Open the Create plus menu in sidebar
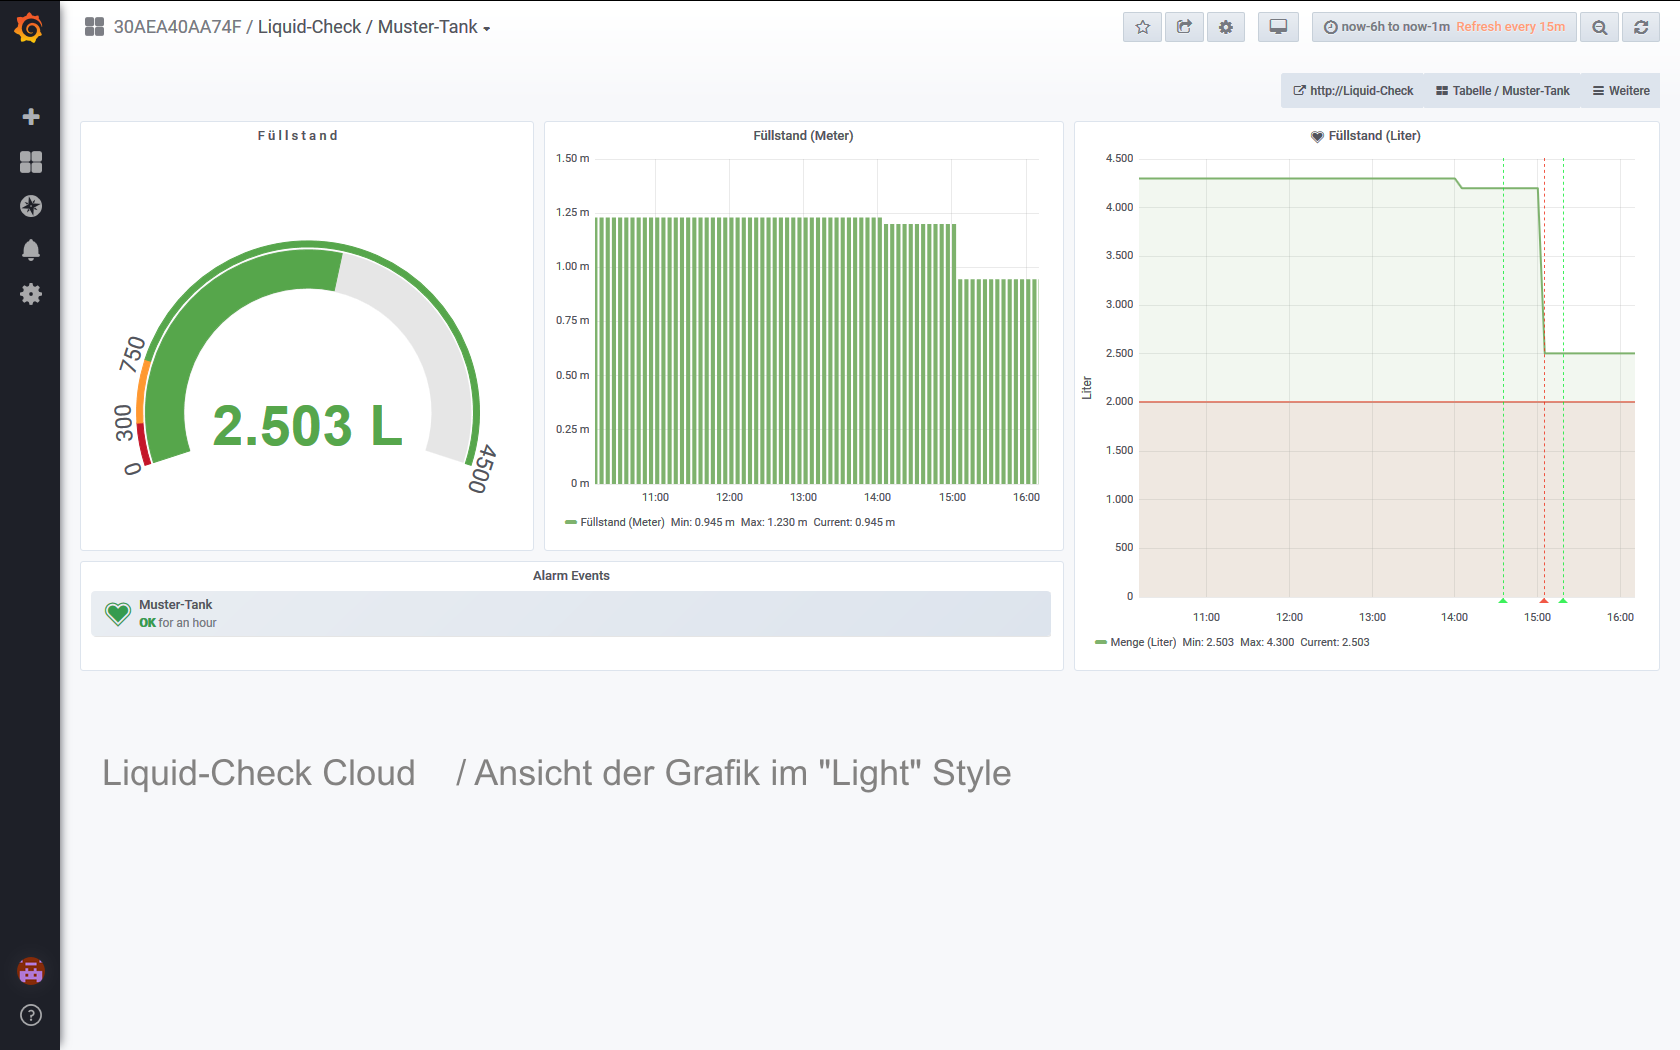Image resolution: width=1680 pixels, height=1050 pixels. [x=31, y=117]
